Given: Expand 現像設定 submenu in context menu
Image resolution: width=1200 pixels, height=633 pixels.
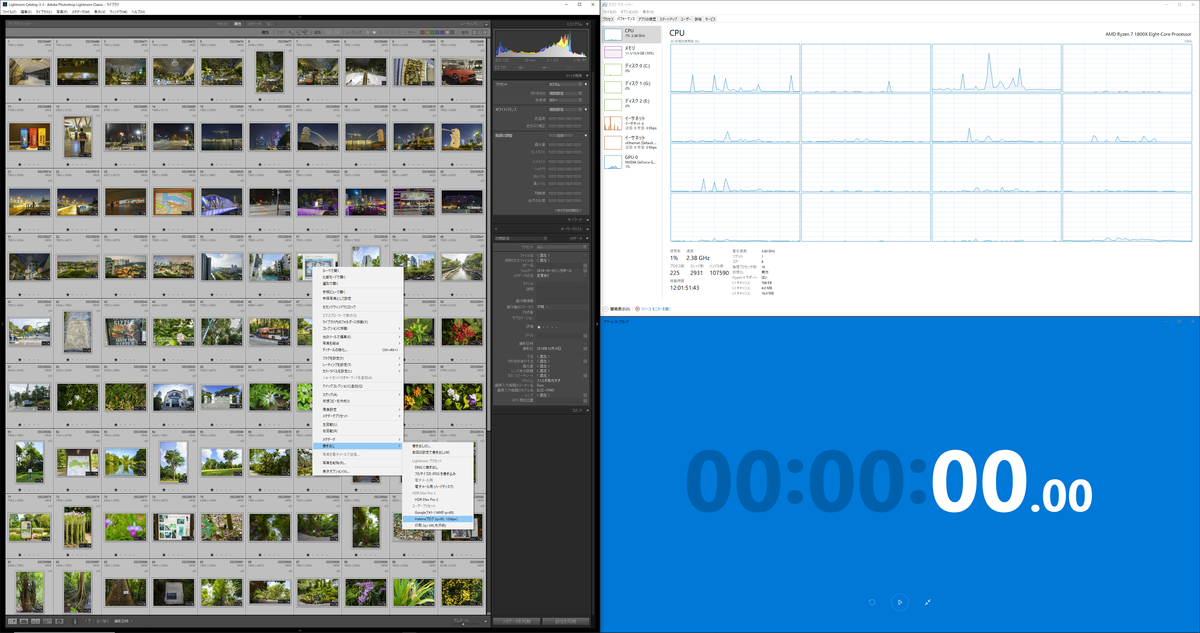Looking at the screenshot, I should [358, 409].
